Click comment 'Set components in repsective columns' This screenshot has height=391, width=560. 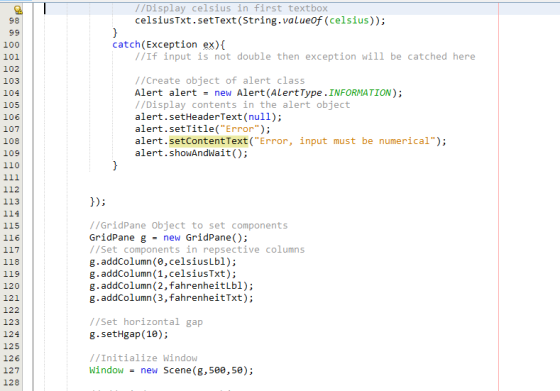197,250
